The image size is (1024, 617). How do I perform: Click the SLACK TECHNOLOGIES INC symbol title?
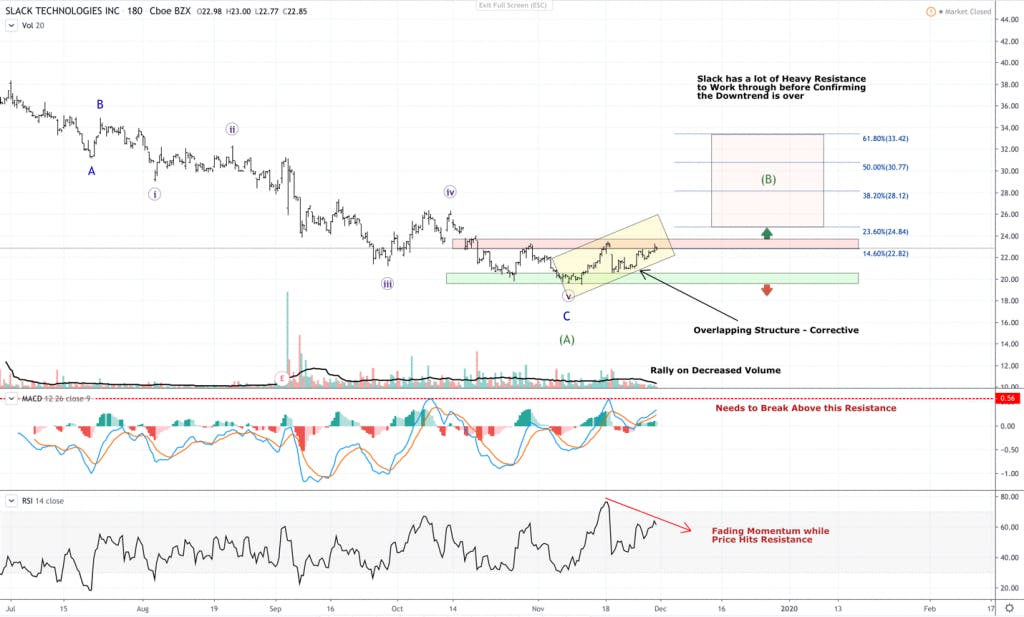coord(63,11)
